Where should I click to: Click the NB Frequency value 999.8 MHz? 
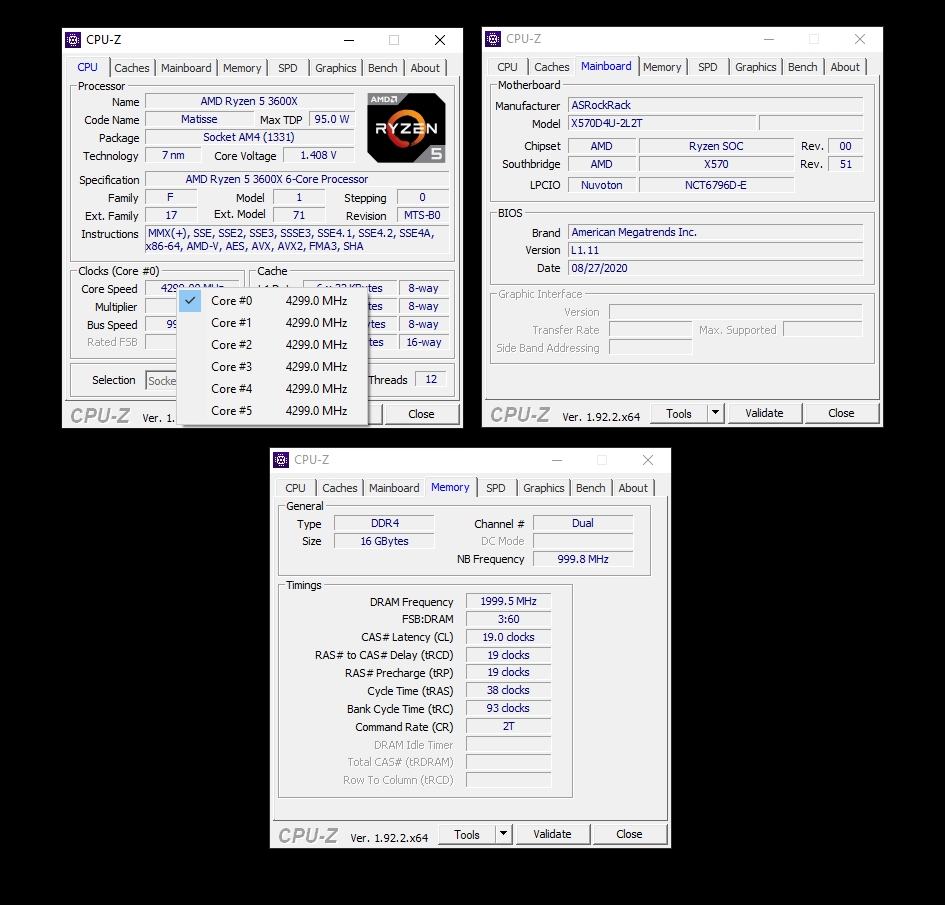tap(583, 559)
